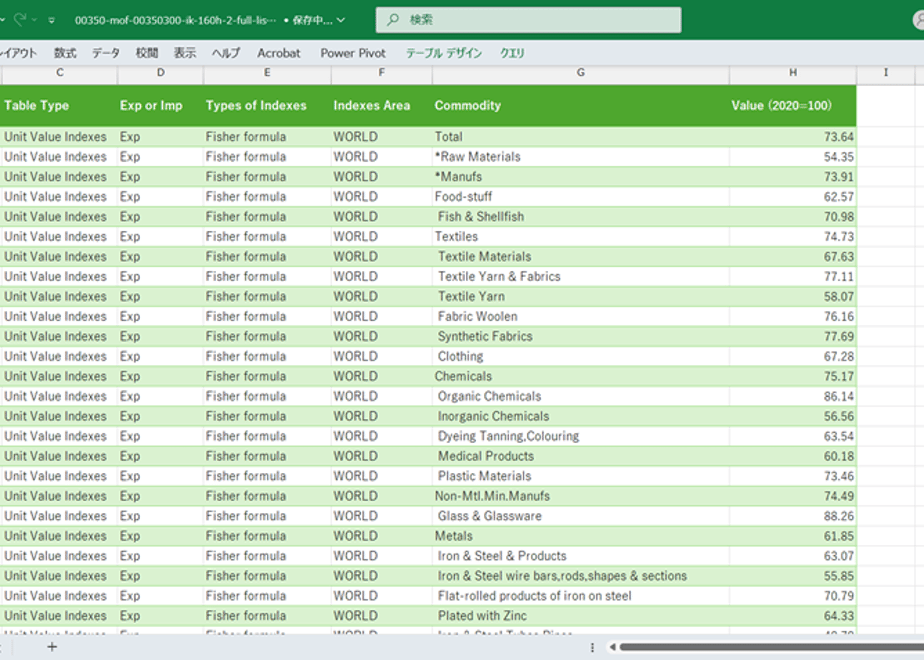The width and height of the screenshot is (924, 660).
Task: Select the Glass & Glassware cell
Action: tap(580, 516)
